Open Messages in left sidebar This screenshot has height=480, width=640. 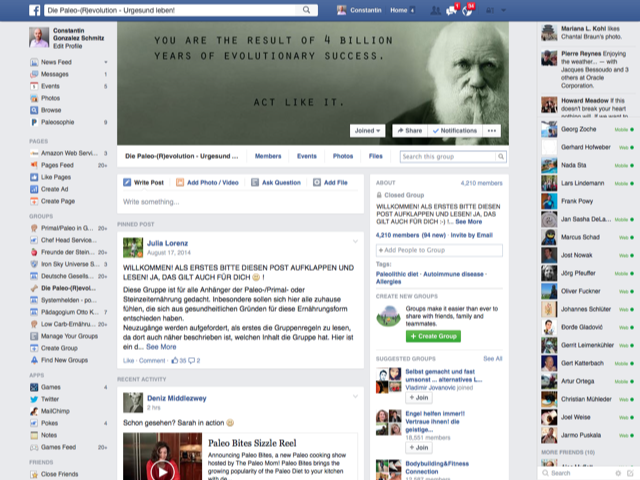[54, 74]
